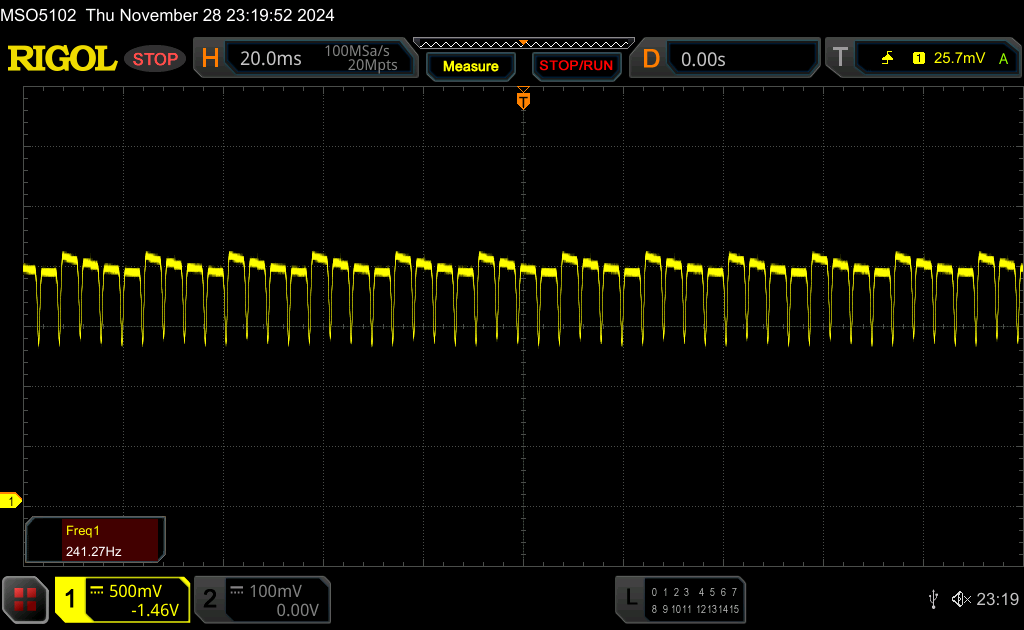Viewport: 1024px width, 630px height.
Task: Open the trigger T settings icon
Action: [x=840, y=57]
